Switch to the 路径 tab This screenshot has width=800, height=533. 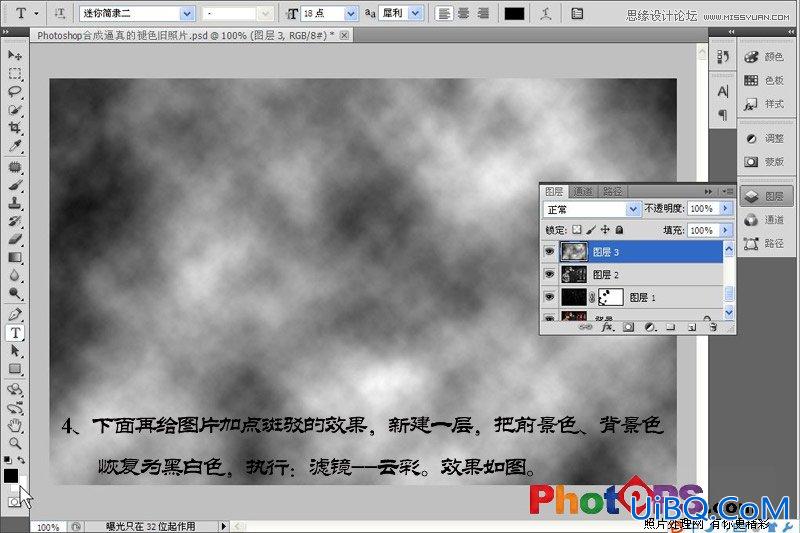point(612,191)
